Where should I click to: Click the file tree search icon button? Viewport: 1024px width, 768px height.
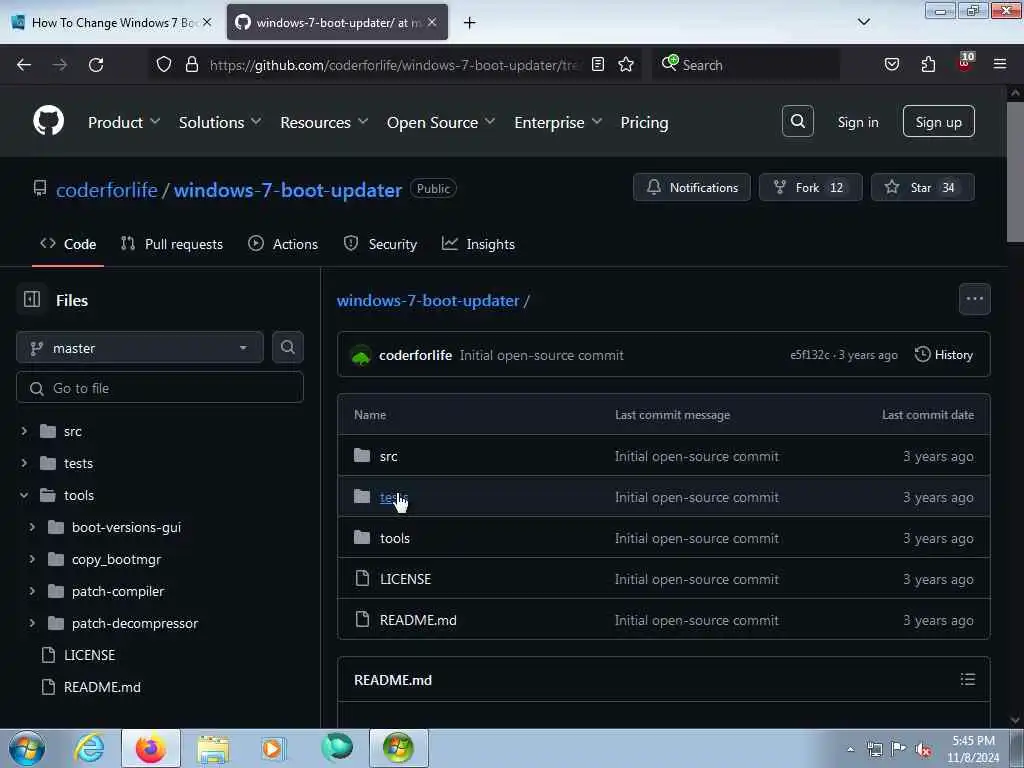287,347
